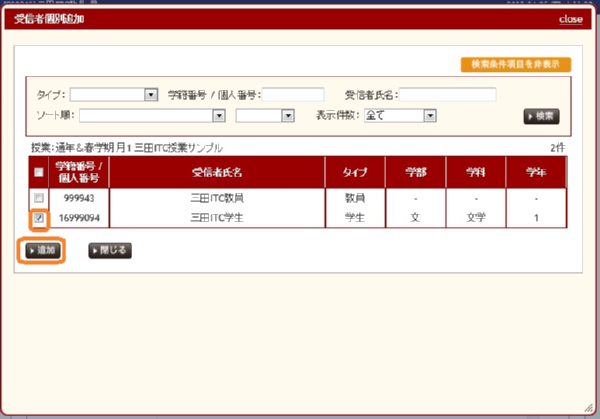
Task: Click the 受信者氏名 column header
Action: click(217, 172)
